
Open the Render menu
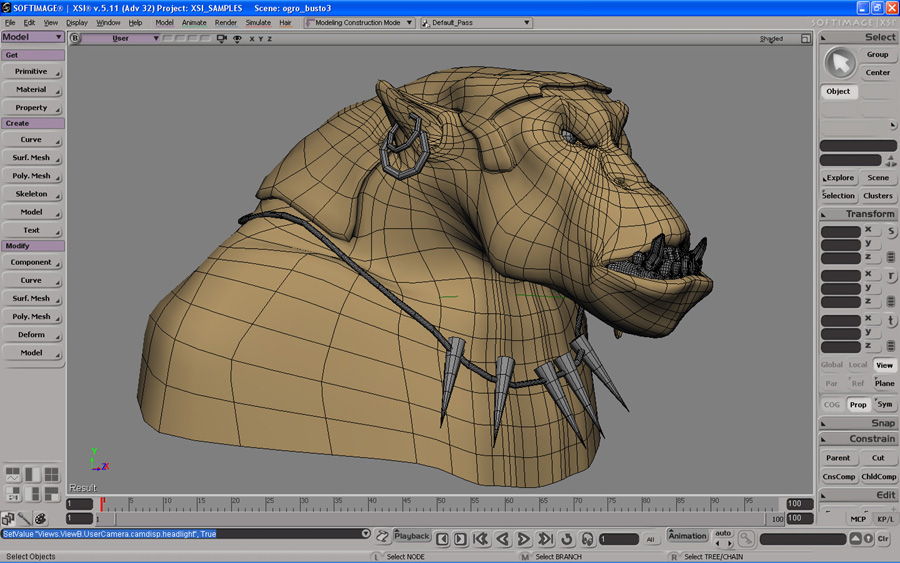226,22
